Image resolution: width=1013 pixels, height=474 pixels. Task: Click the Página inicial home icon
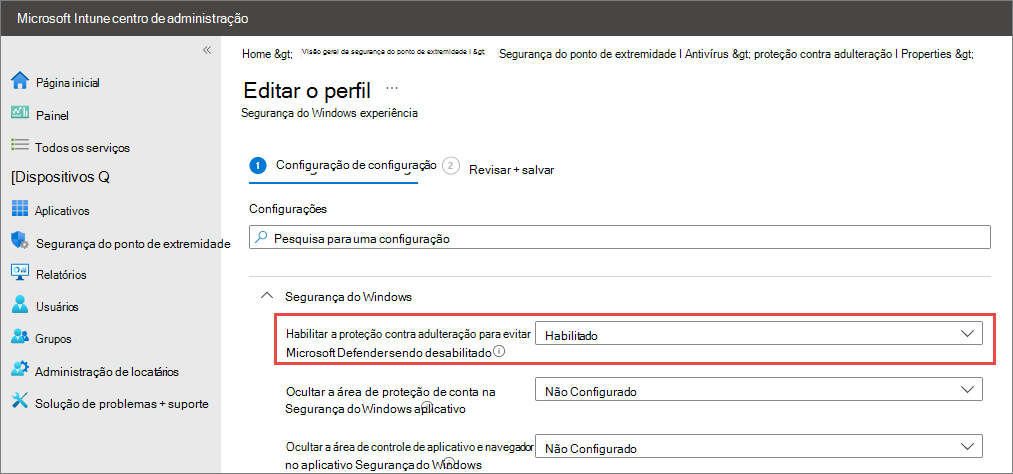(x=20, y=81)
